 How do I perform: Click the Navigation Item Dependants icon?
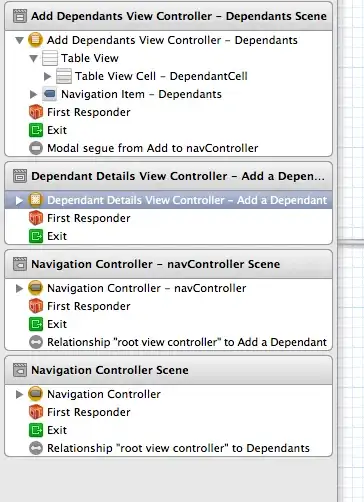click(50, 94)
